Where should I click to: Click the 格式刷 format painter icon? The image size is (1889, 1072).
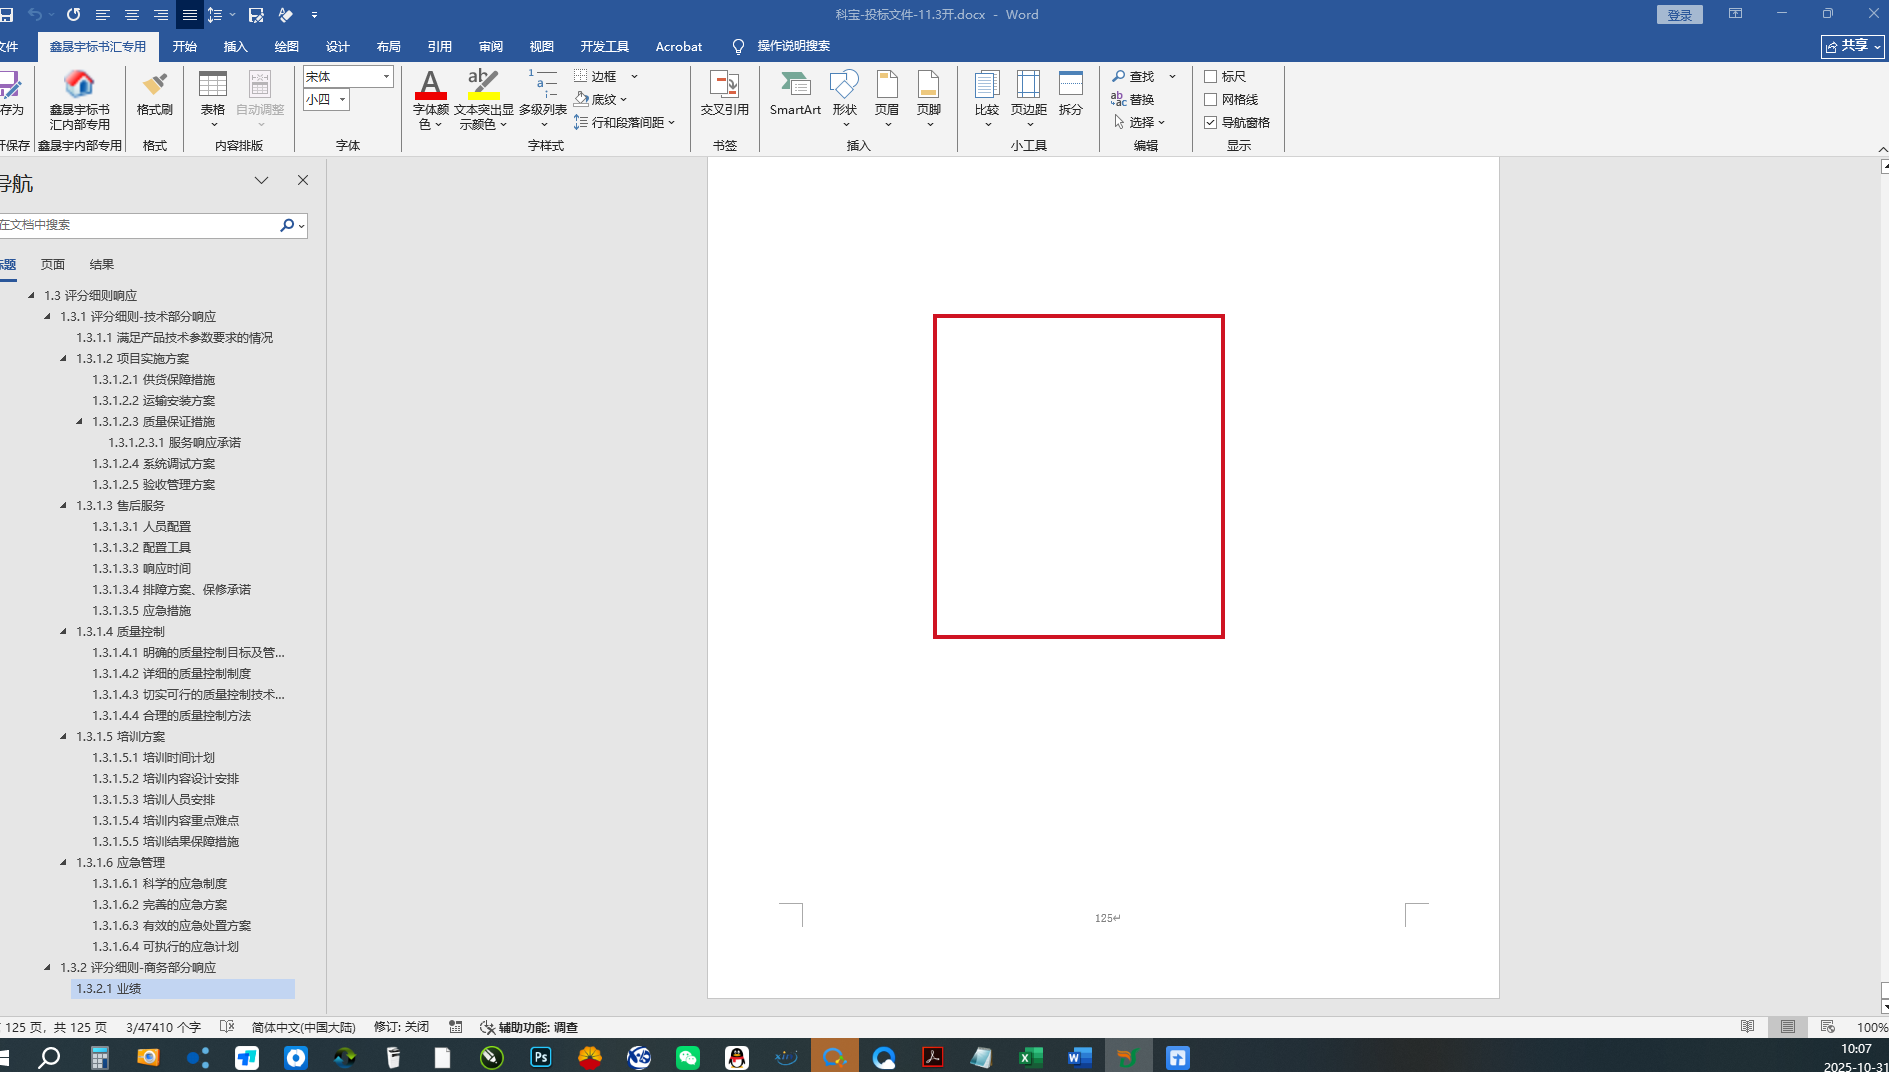click(x=155, y=85)
